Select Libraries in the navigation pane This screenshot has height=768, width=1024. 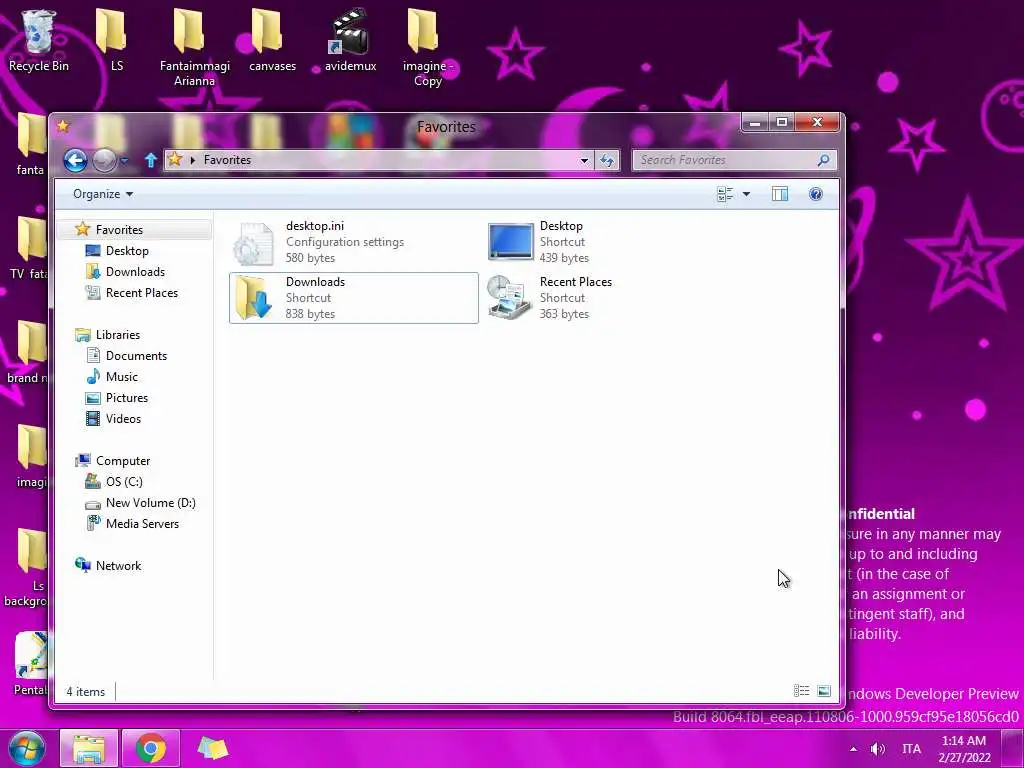click(x=118, y=334)
